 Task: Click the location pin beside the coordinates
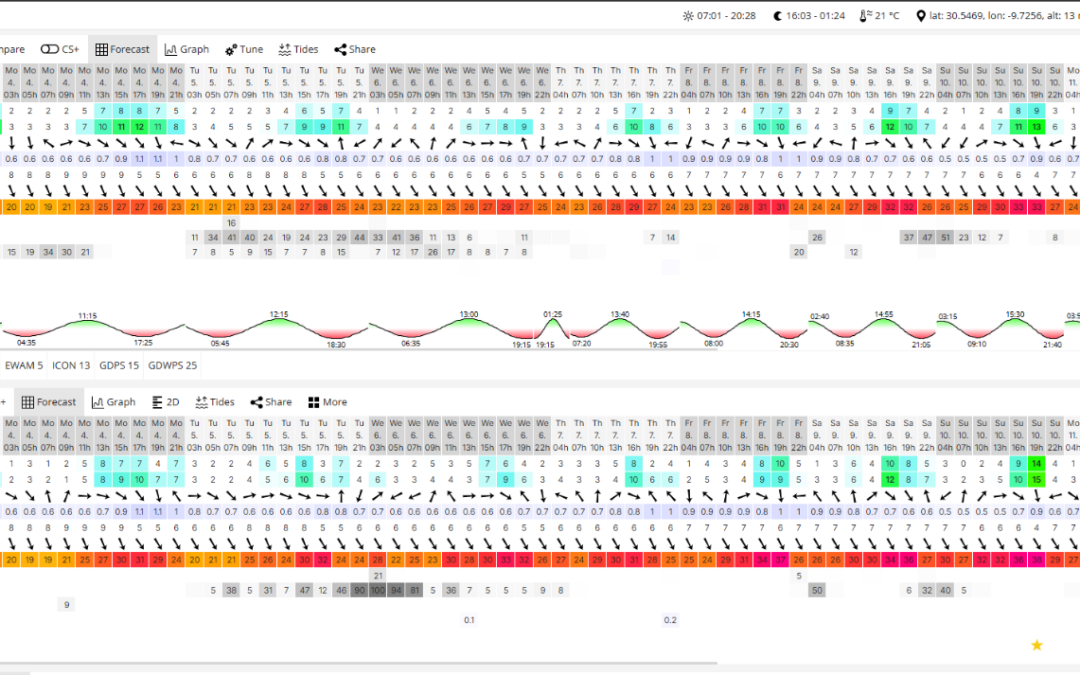[920, 16]
